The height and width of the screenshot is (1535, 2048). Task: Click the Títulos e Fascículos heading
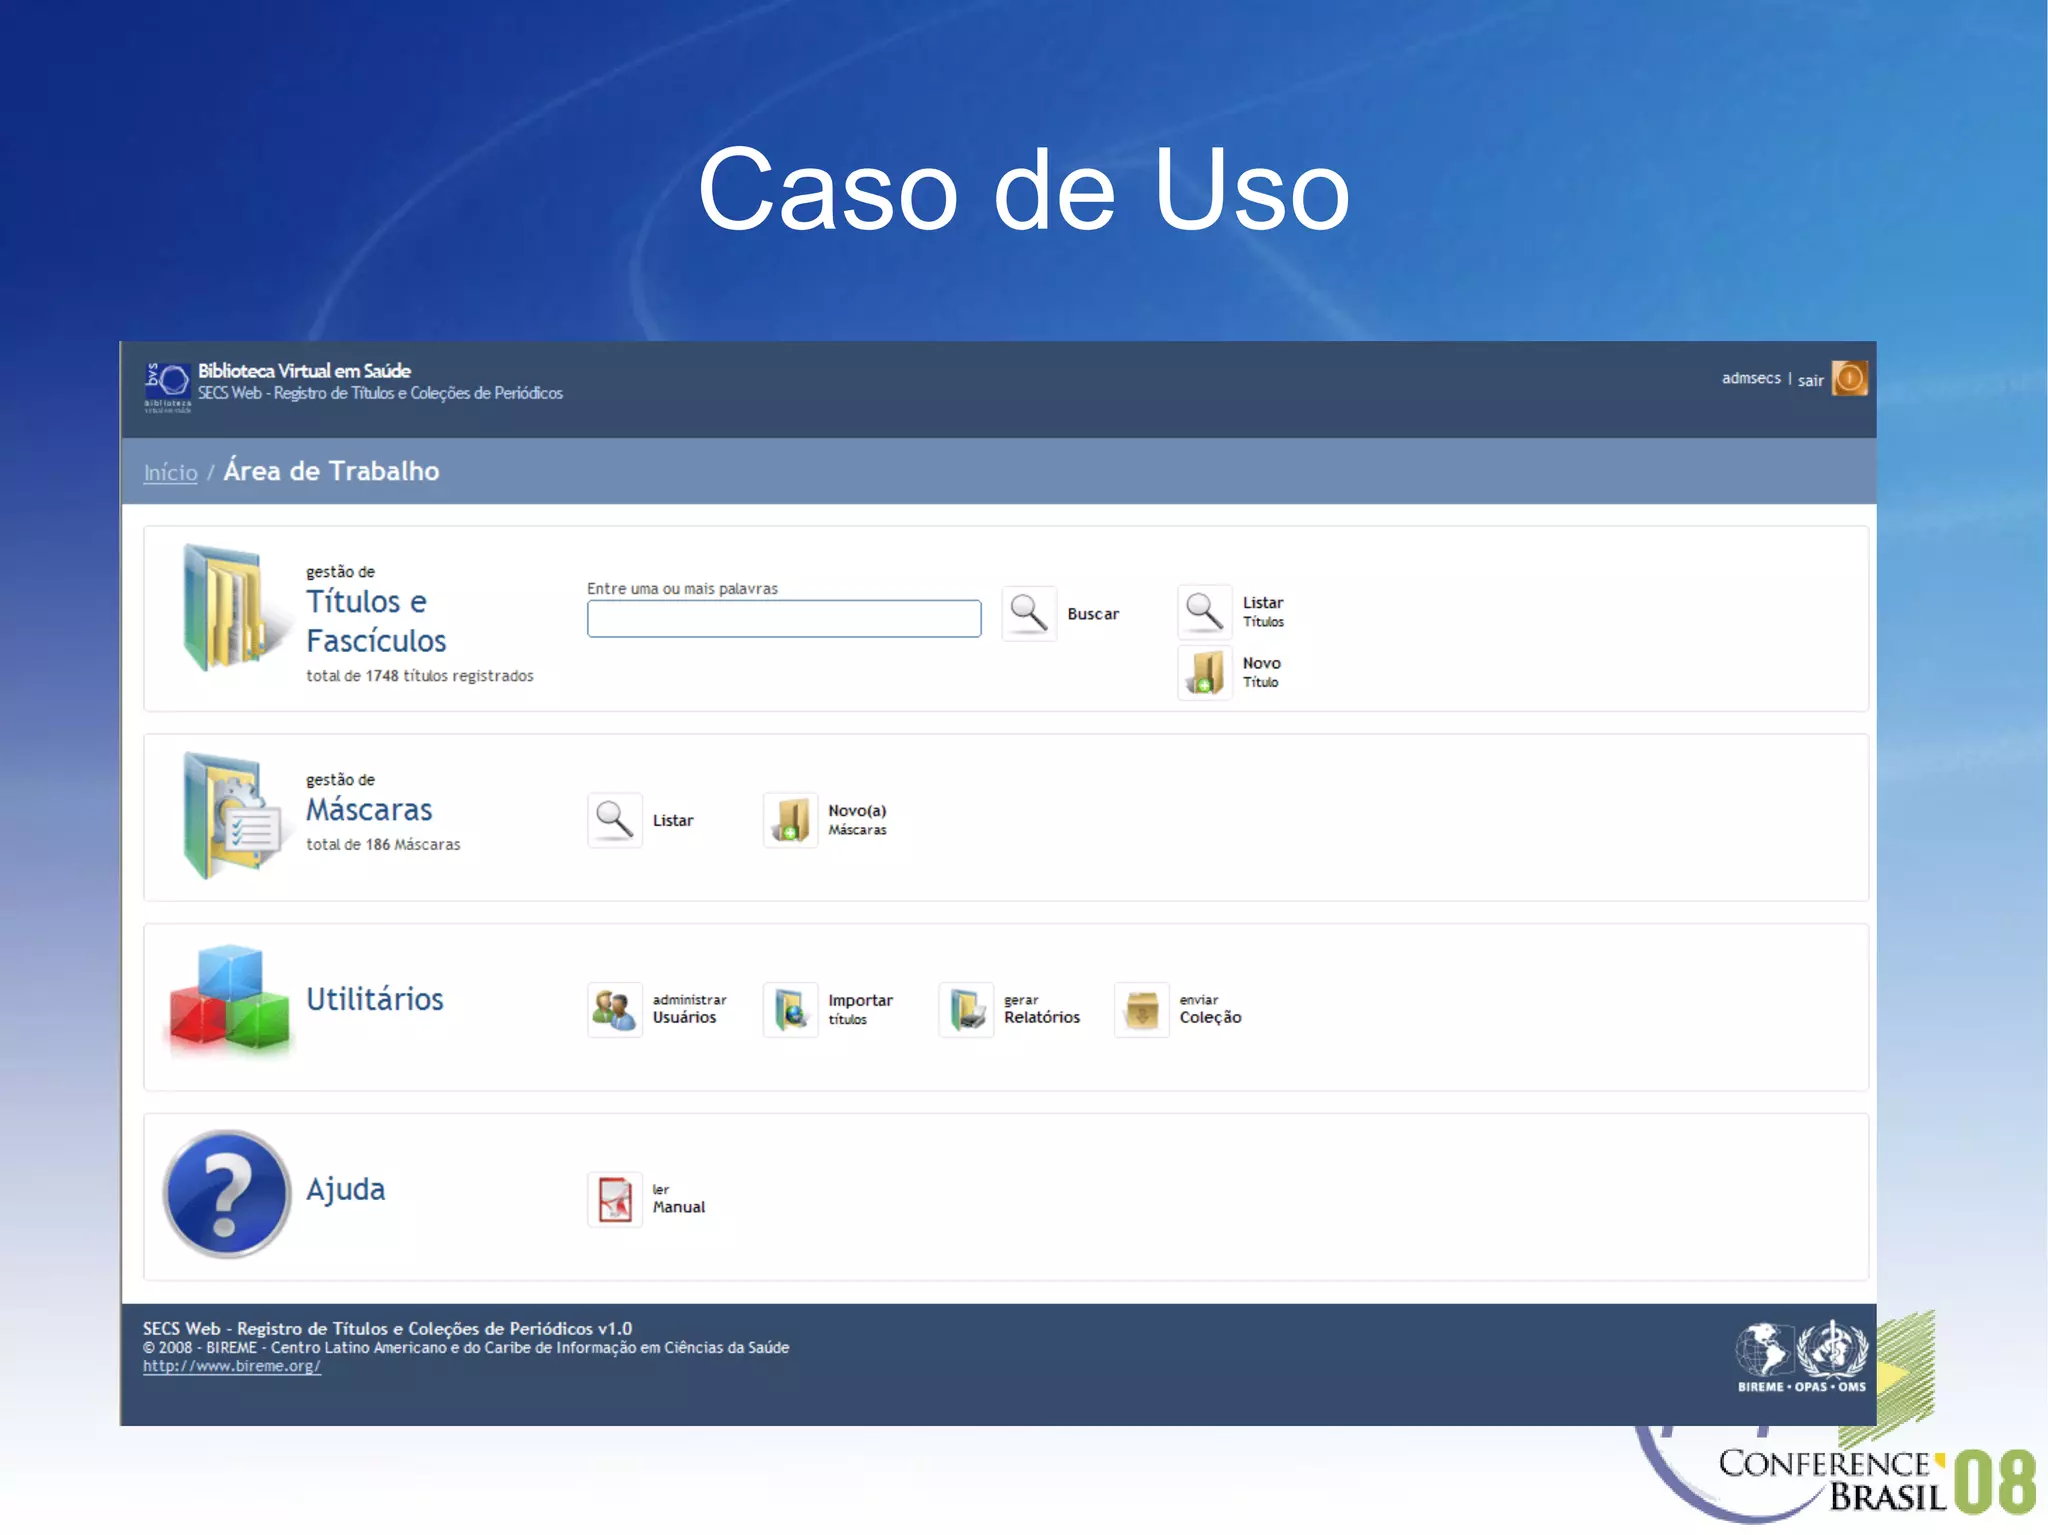[376, 620]
